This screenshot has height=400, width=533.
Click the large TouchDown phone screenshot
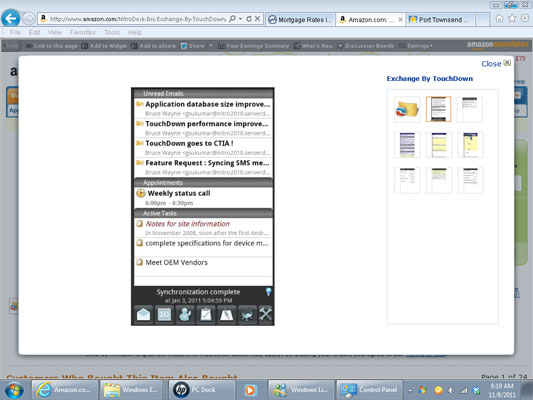(203, 207)
